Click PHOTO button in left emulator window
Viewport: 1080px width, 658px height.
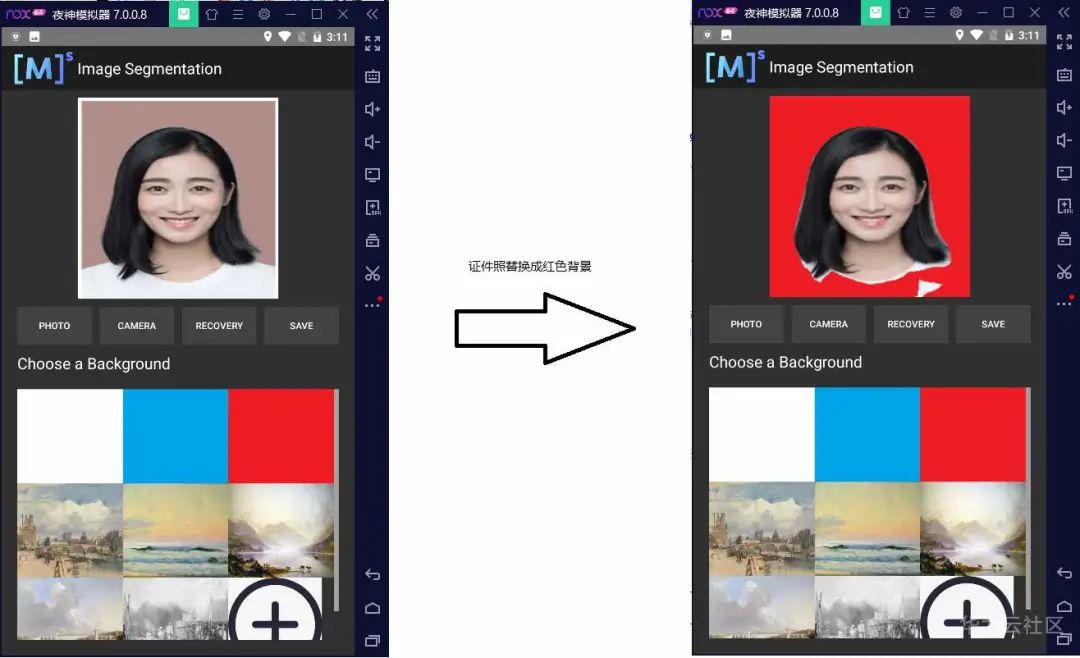[54, 325]
